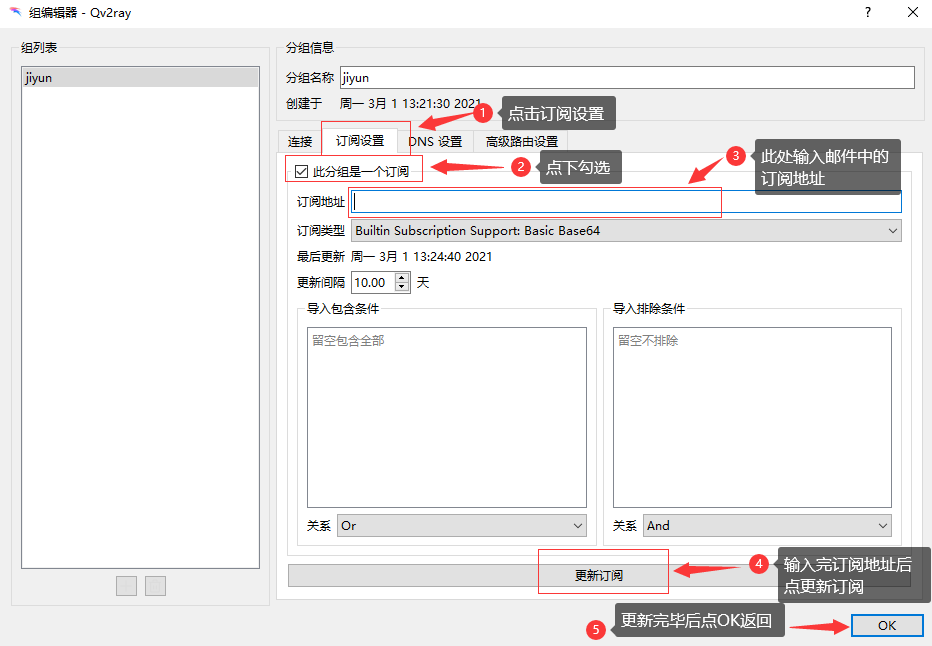Click the 导入包含条件 text area
Screen dimensions: 932x646
point(447,417)
